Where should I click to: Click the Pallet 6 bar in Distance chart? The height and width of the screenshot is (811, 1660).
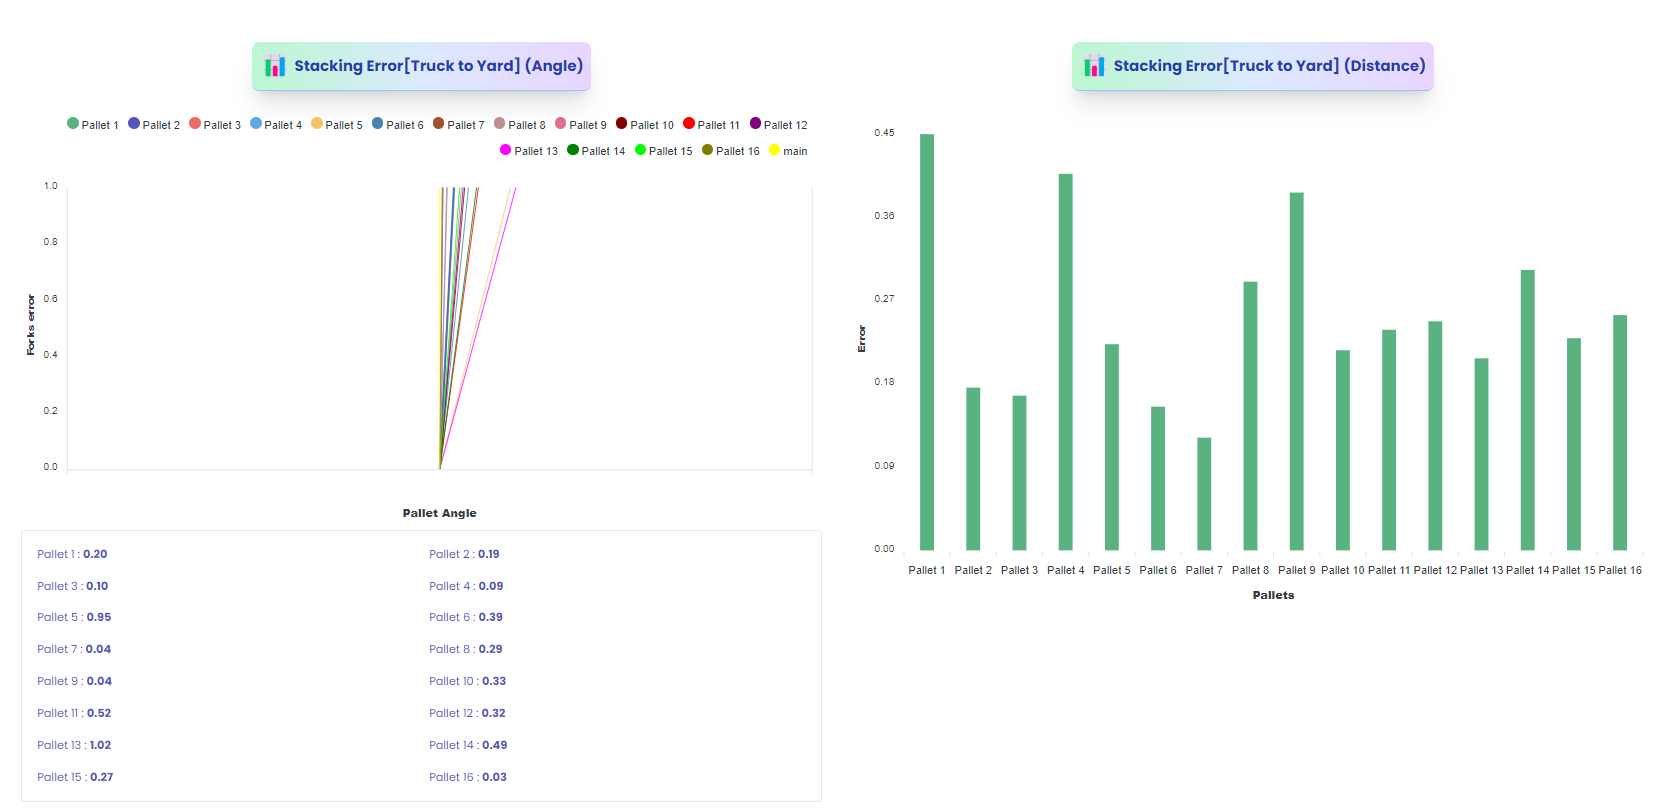tap(1158, 478)
